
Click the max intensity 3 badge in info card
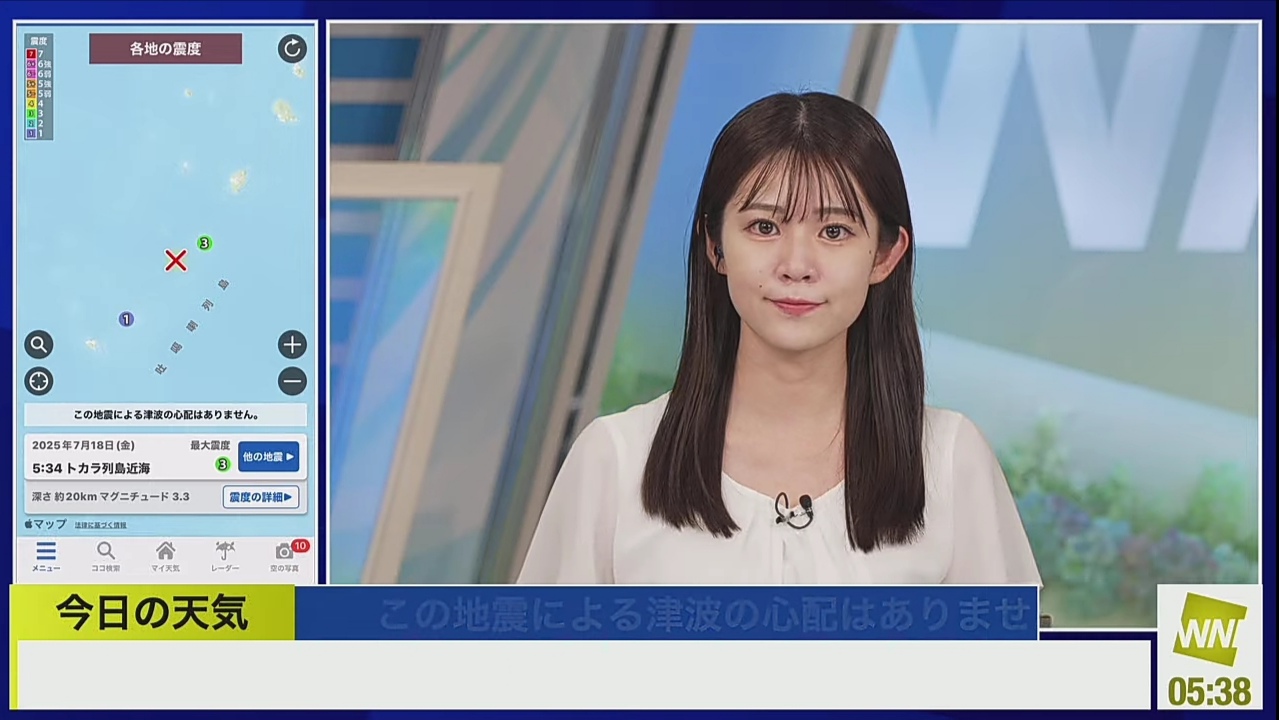(x=223, y=464)
